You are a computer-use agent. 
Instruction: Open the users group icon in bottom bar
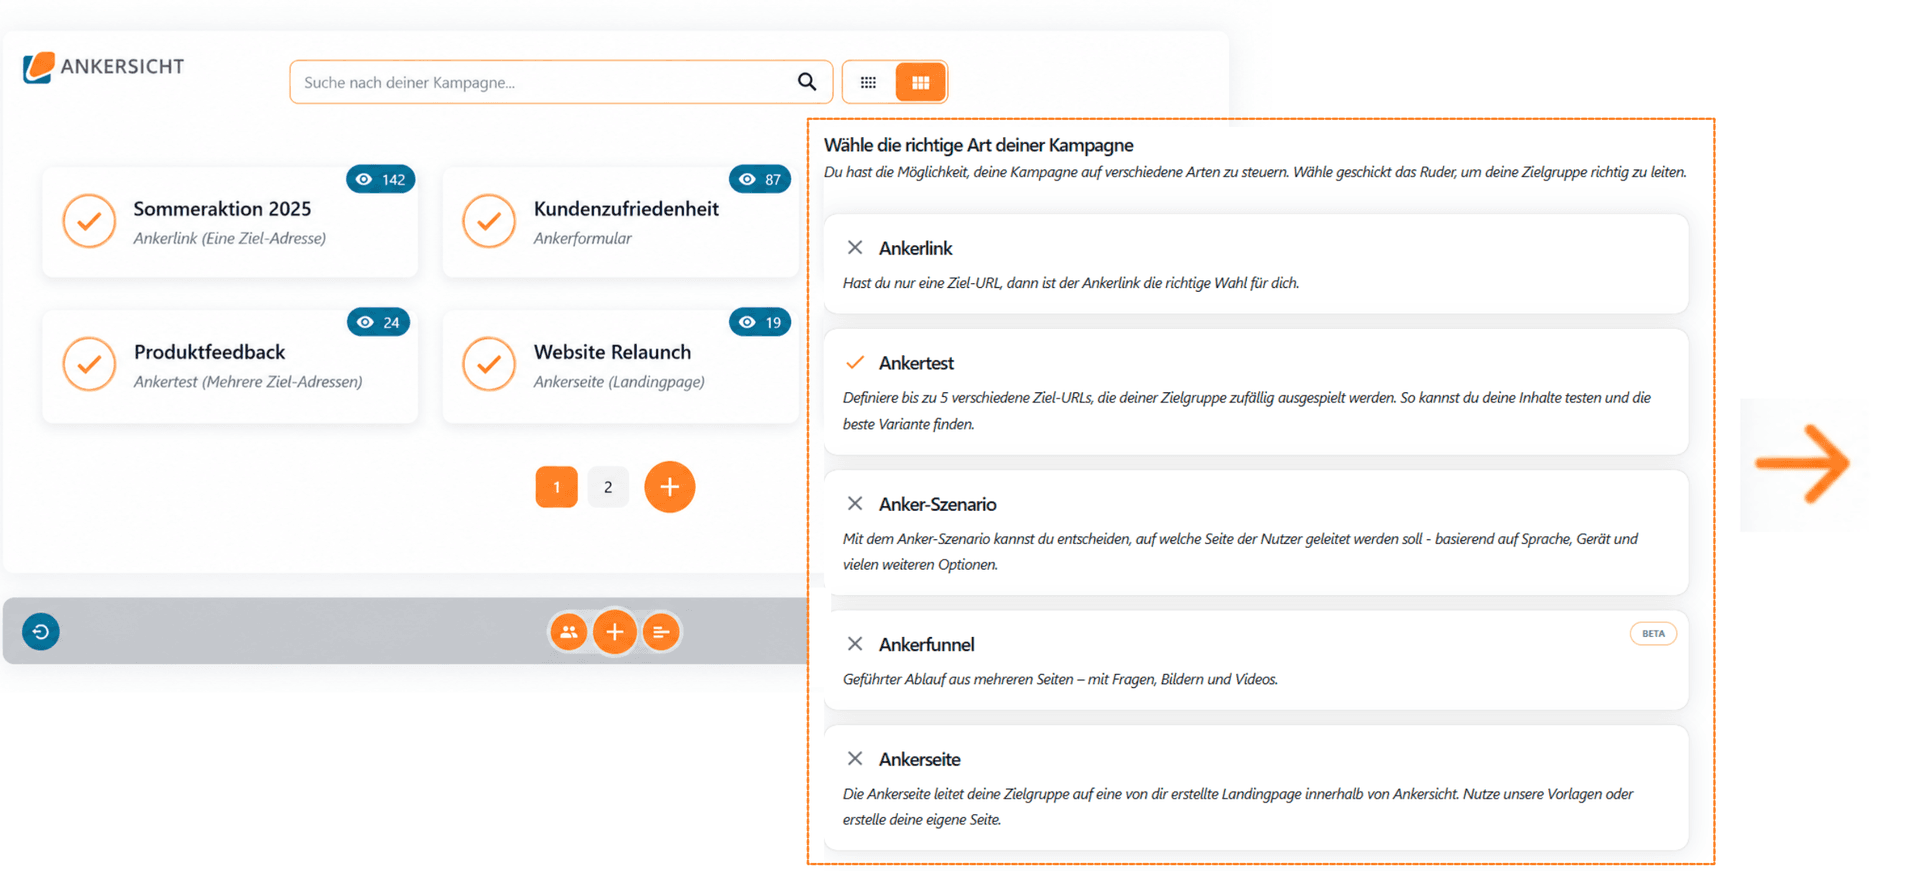tap(568, 632)
